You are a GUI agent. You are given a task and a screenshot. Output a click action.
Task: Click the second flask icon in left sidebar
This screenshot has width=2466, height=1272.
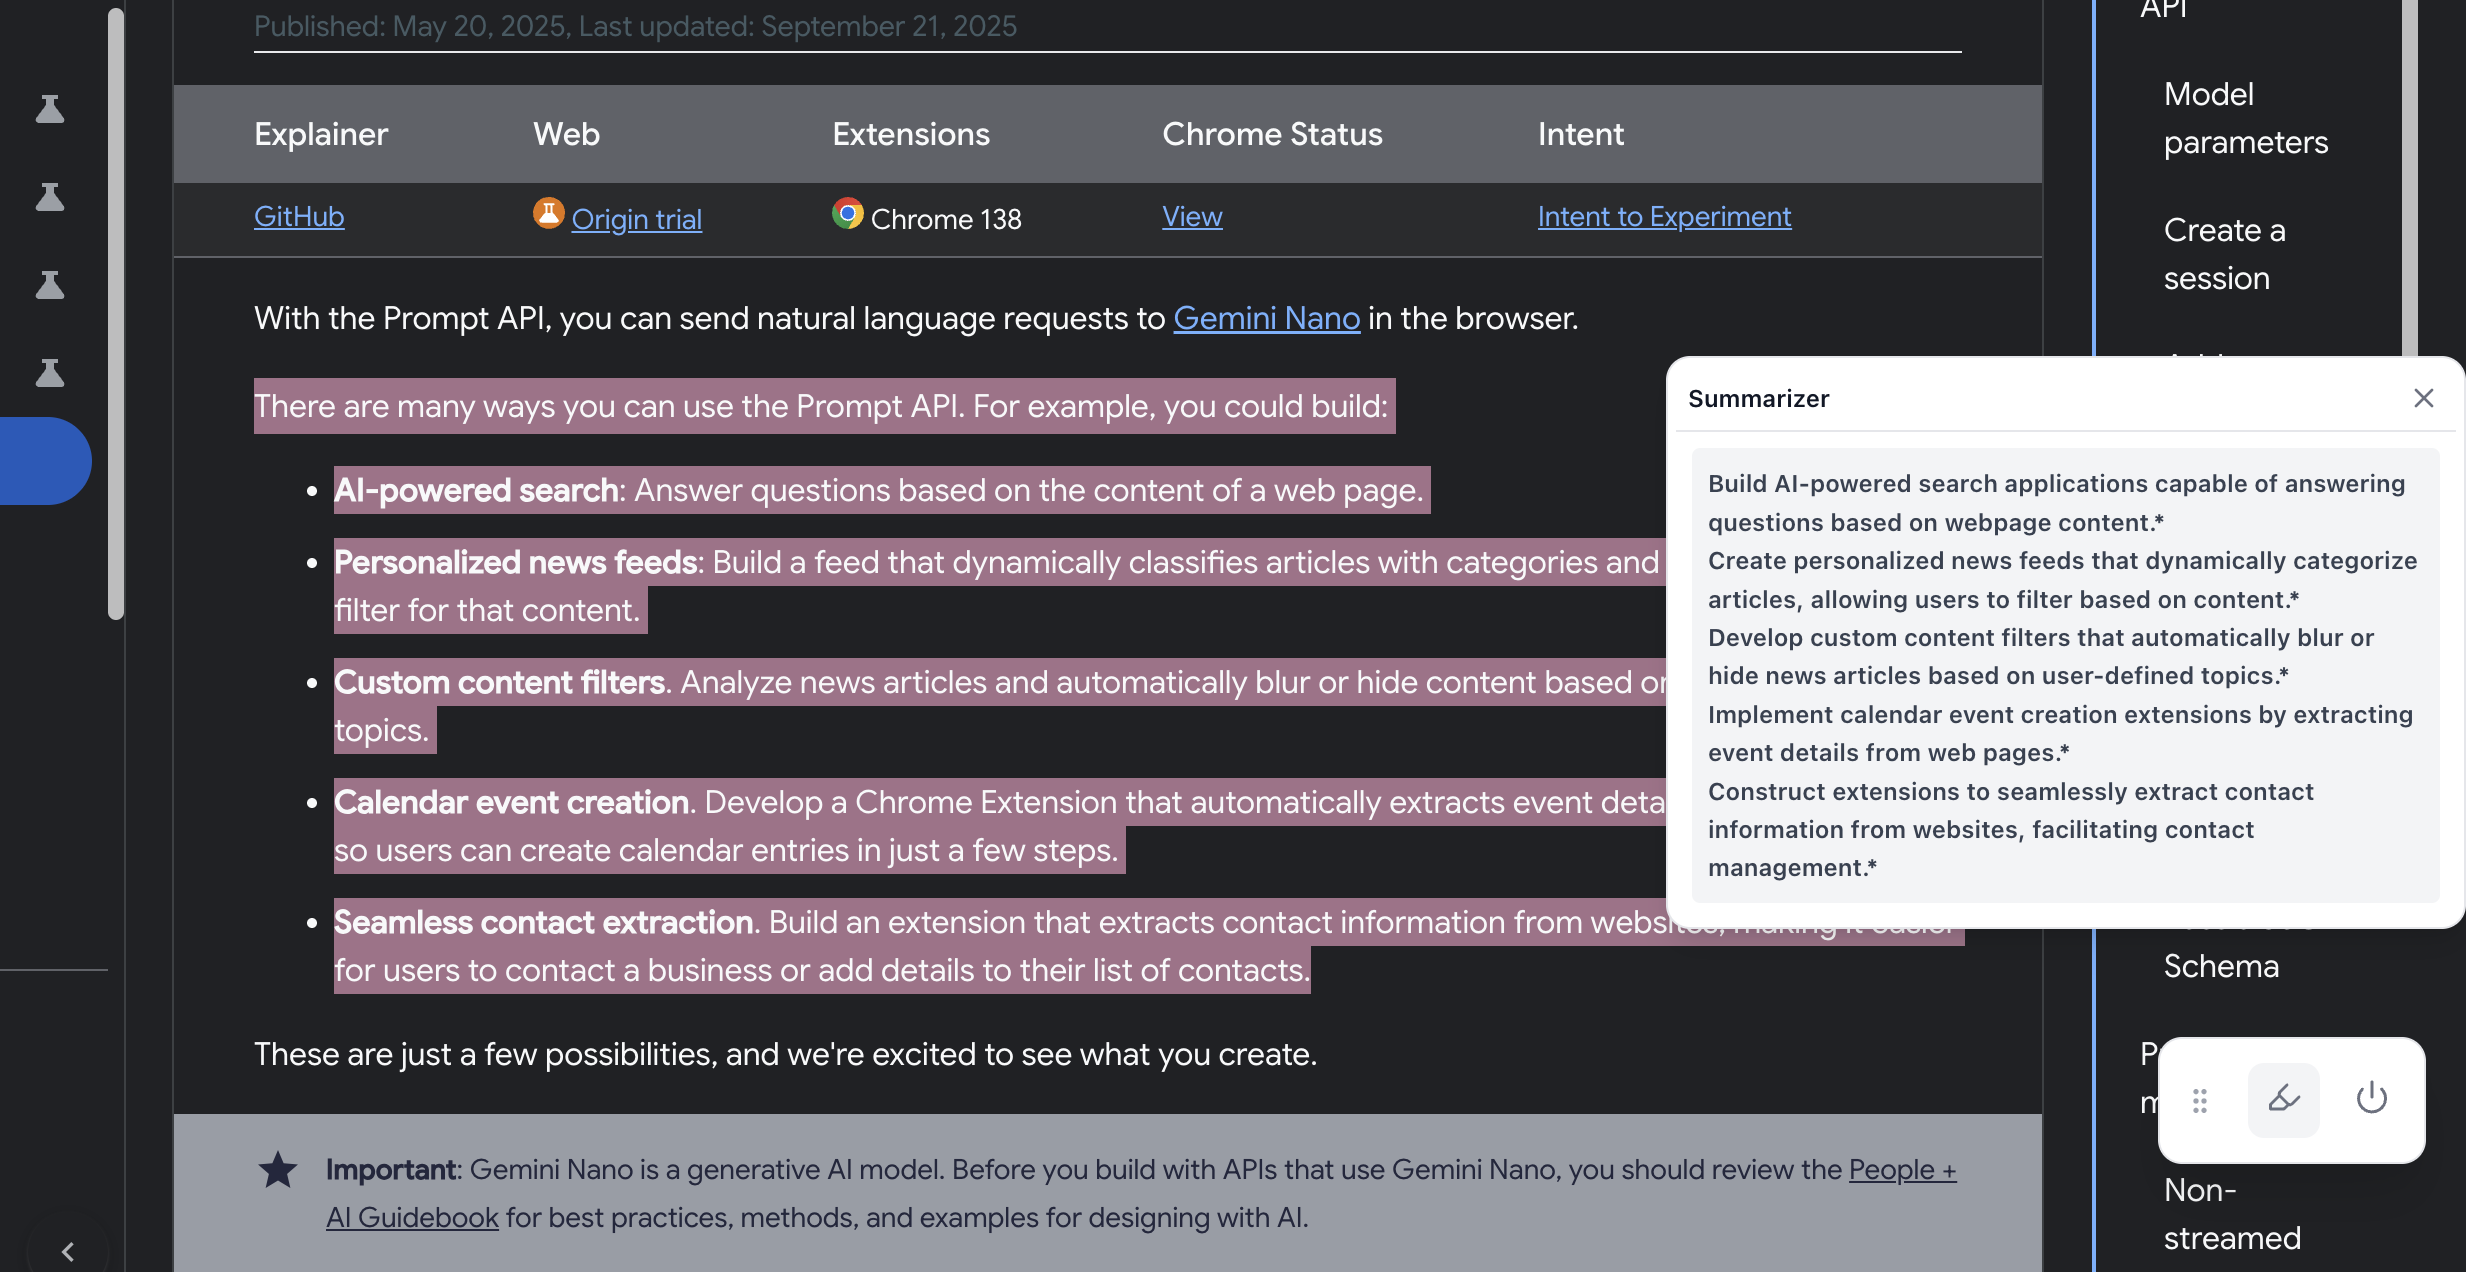click(50, 197)
